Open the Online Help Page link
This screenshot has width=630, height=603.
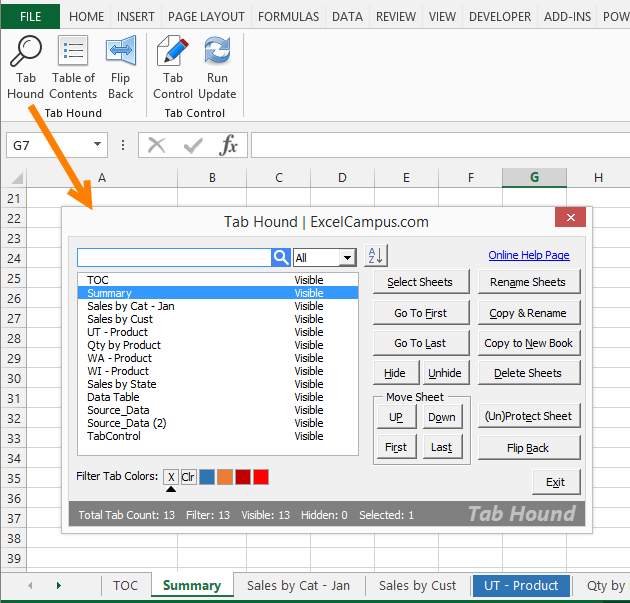[x=528, y=256]
